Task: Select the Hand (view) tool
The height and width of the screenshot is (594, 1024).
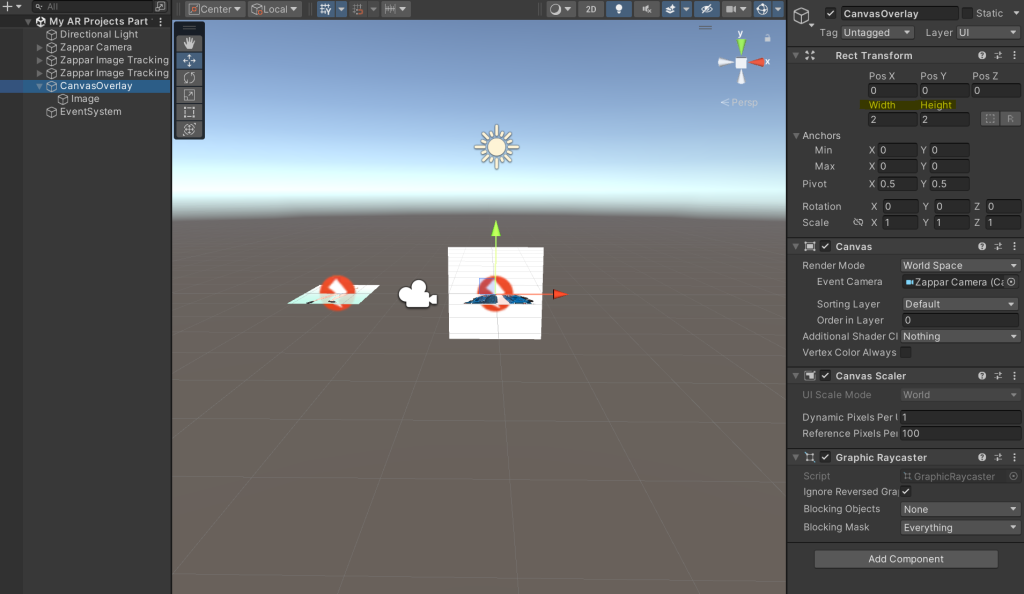Action: 189,44
